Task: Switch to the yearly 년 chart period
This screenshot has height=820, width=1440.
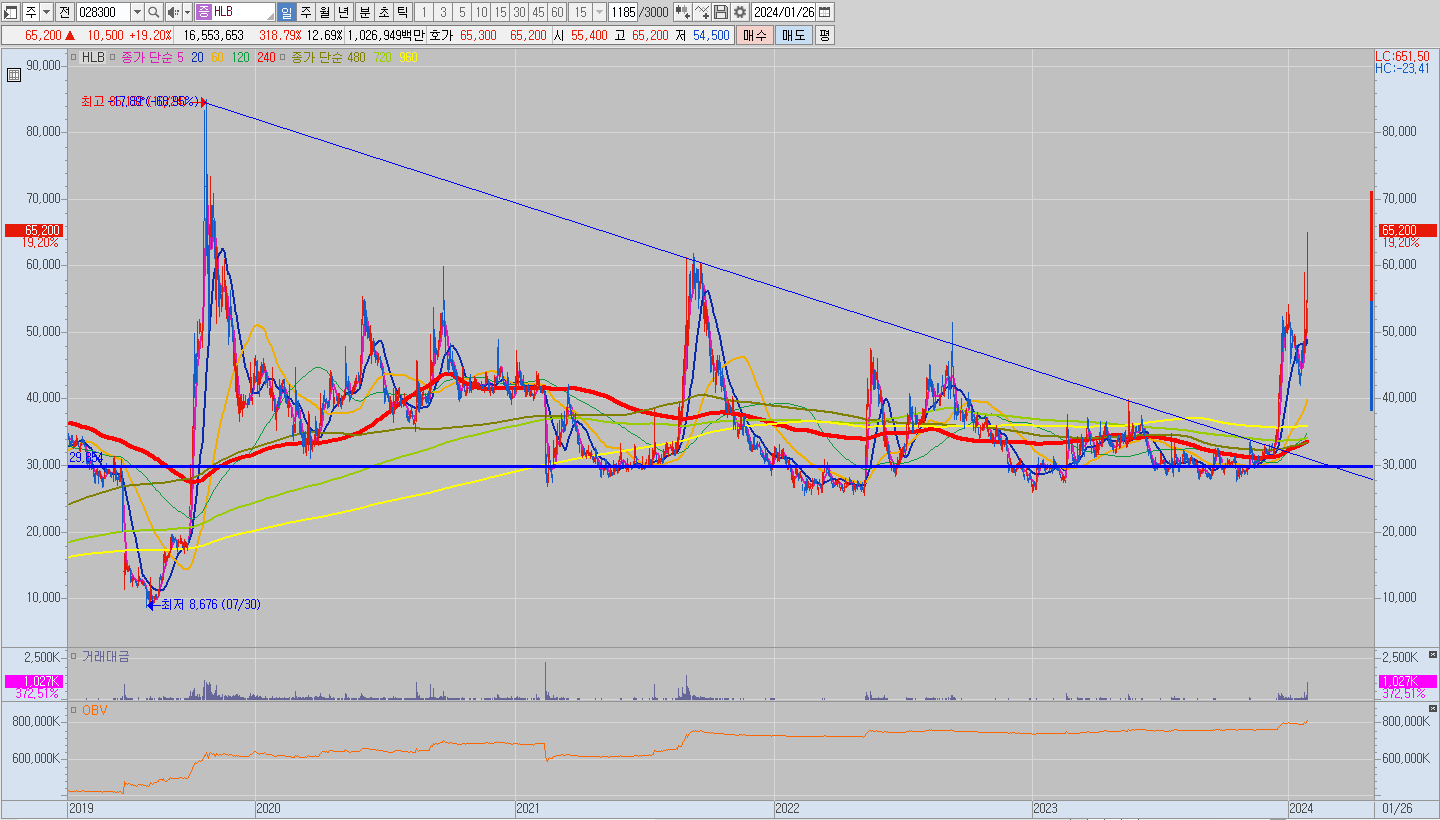Action: click(343, 12)
